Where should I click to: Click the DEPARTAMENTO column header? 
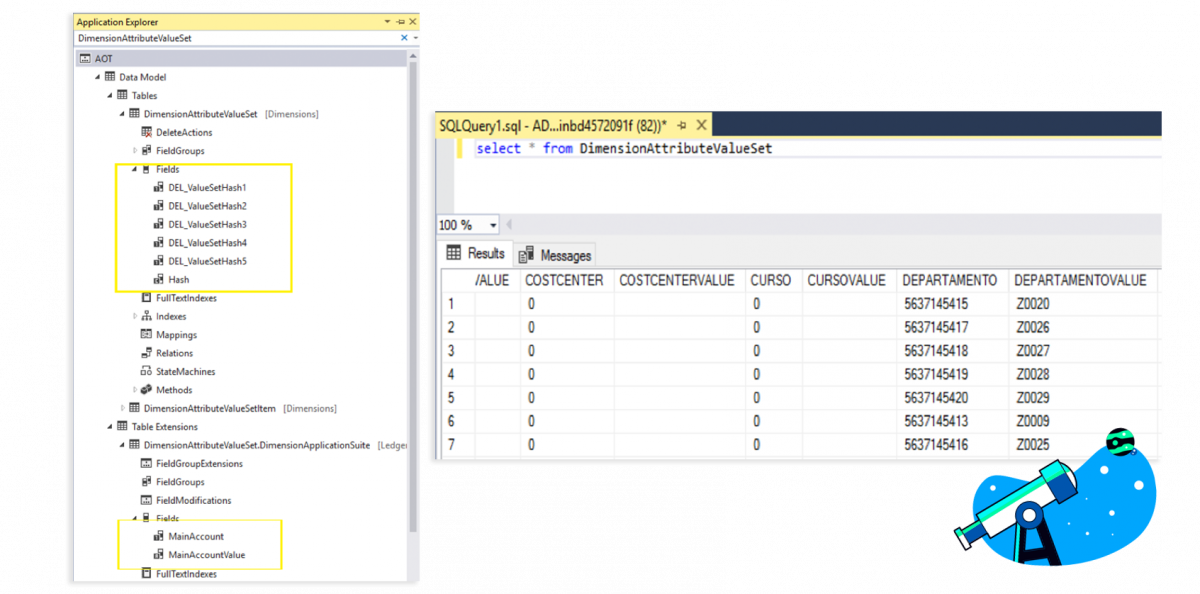950,280
